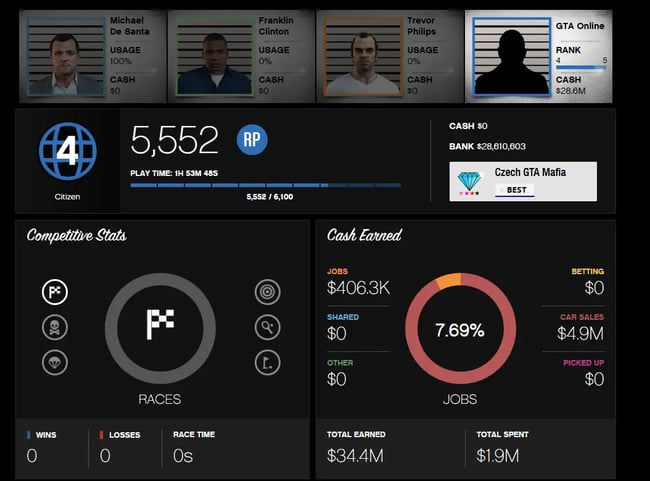Open the Trevor Philips character tab
The width and height of the screenshot is (650, 481).
tap(389, 56)
